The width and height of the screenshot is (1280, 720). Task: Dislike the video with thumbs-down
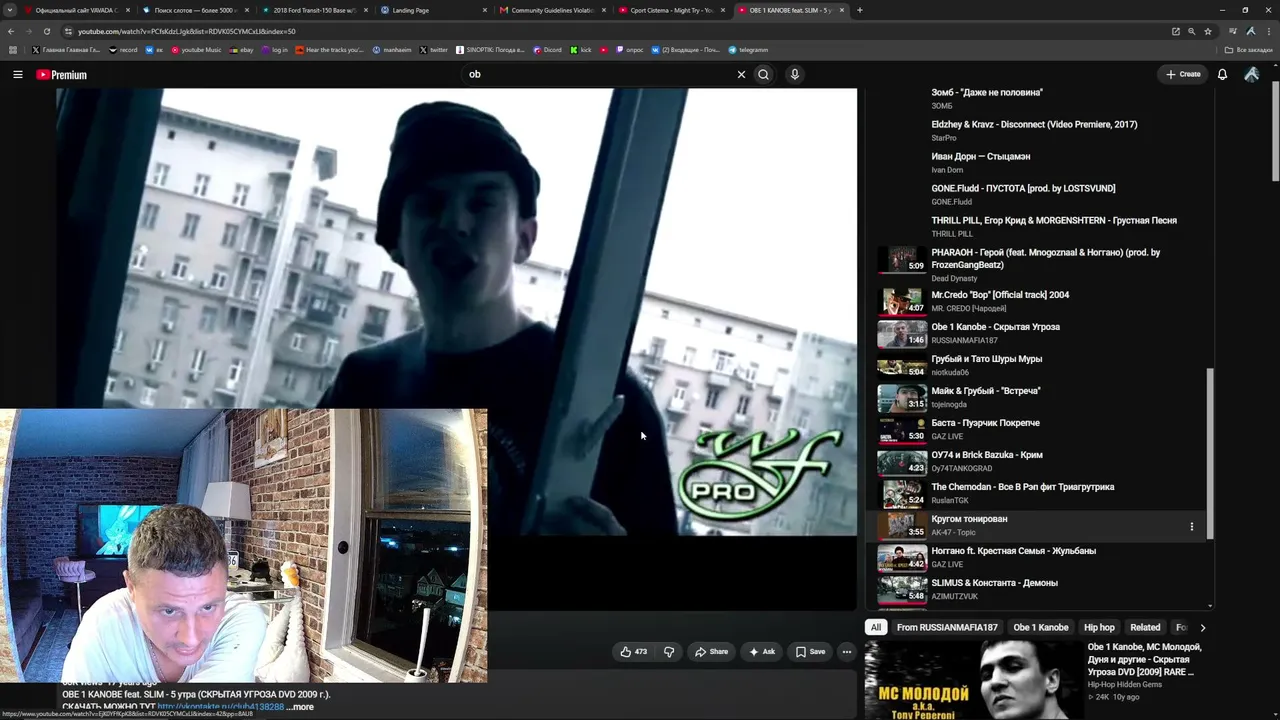tap(669, 652)
